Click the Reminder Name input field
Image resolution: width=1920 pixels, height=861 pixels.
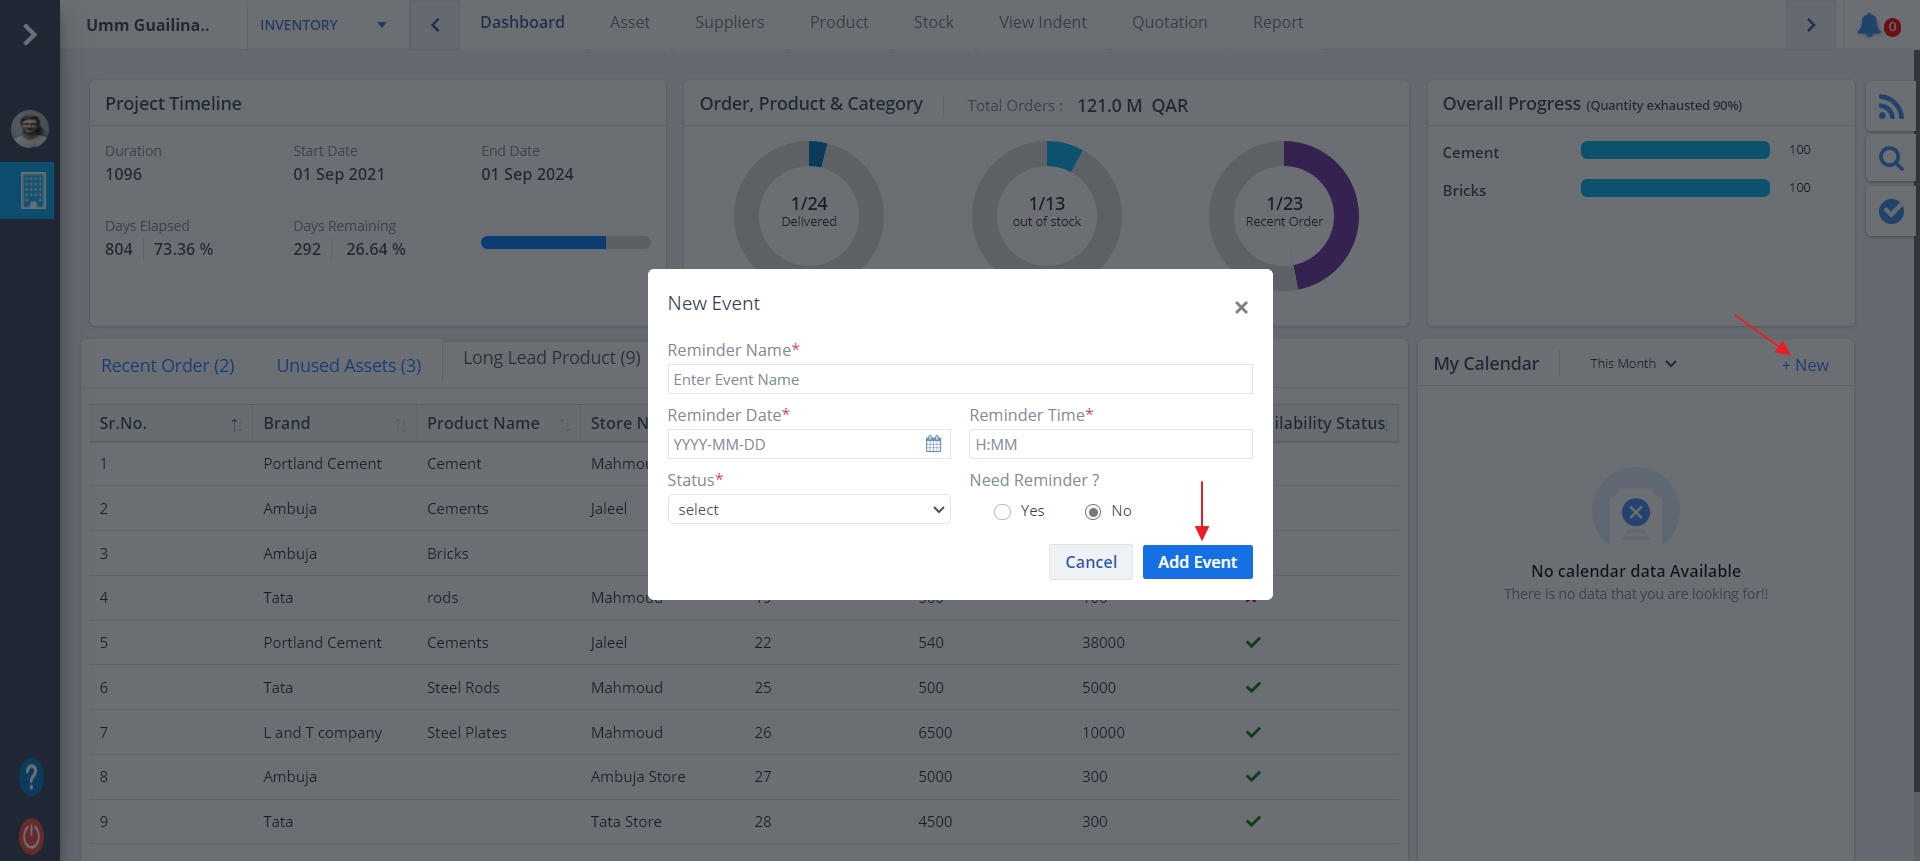coord(959,380)
